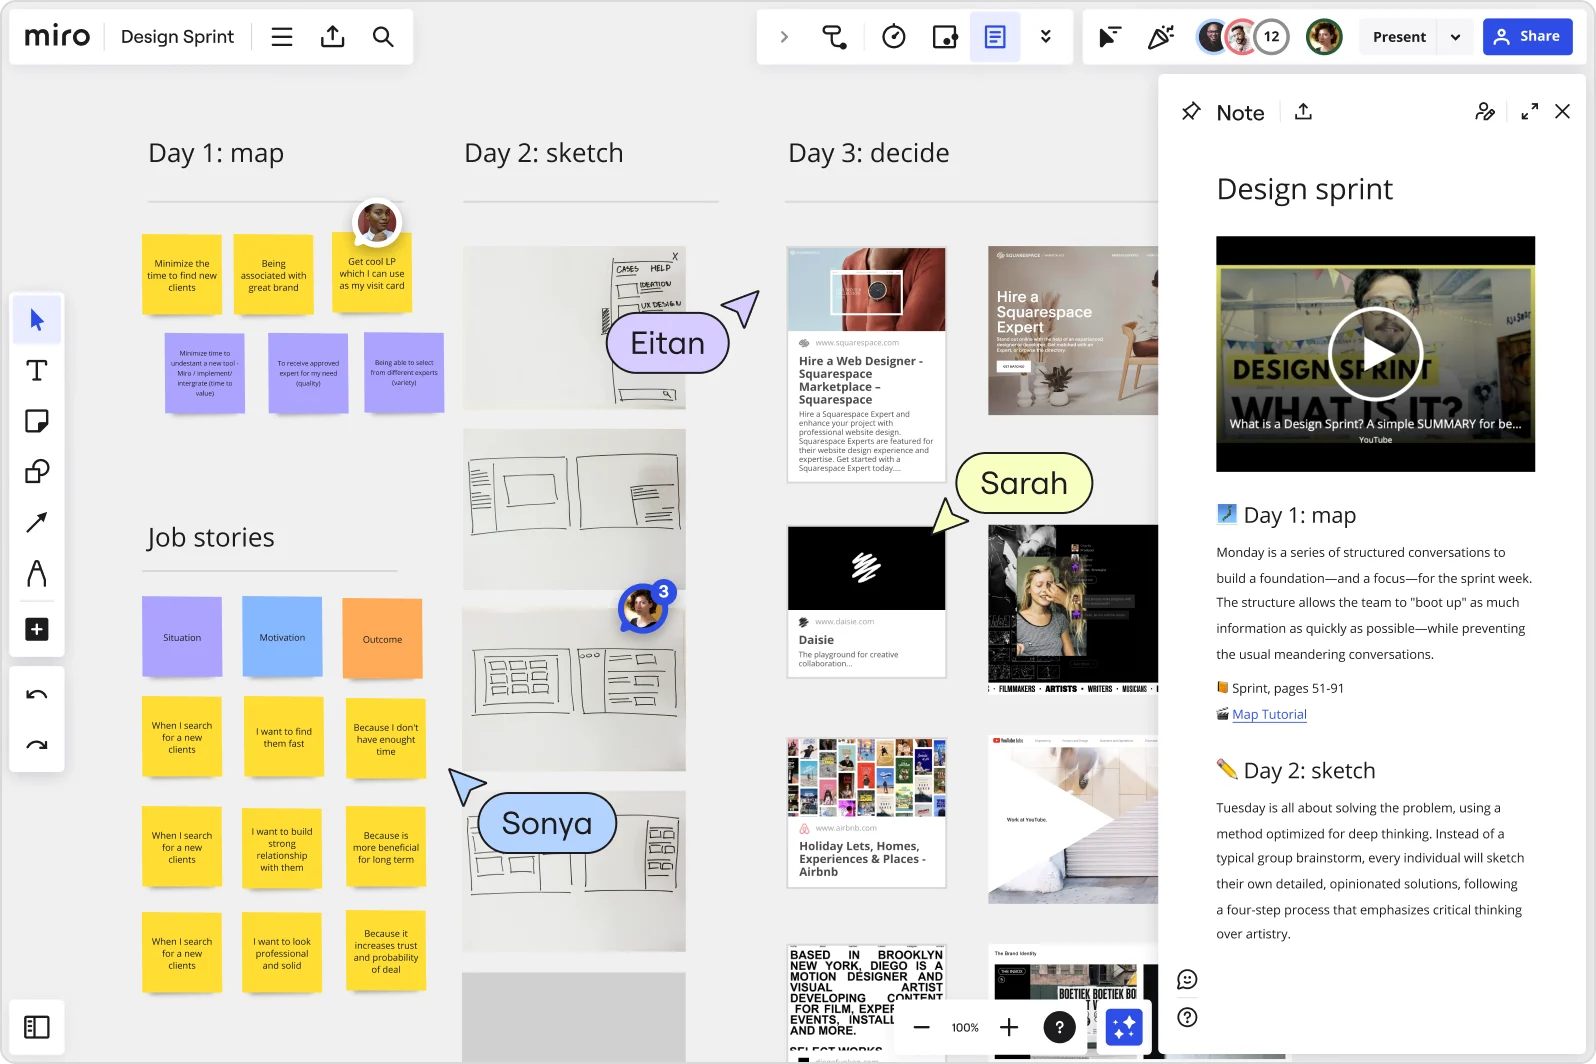
Task: Expand the Present dropdown arrow
Action: click(x=1455, y=37)
